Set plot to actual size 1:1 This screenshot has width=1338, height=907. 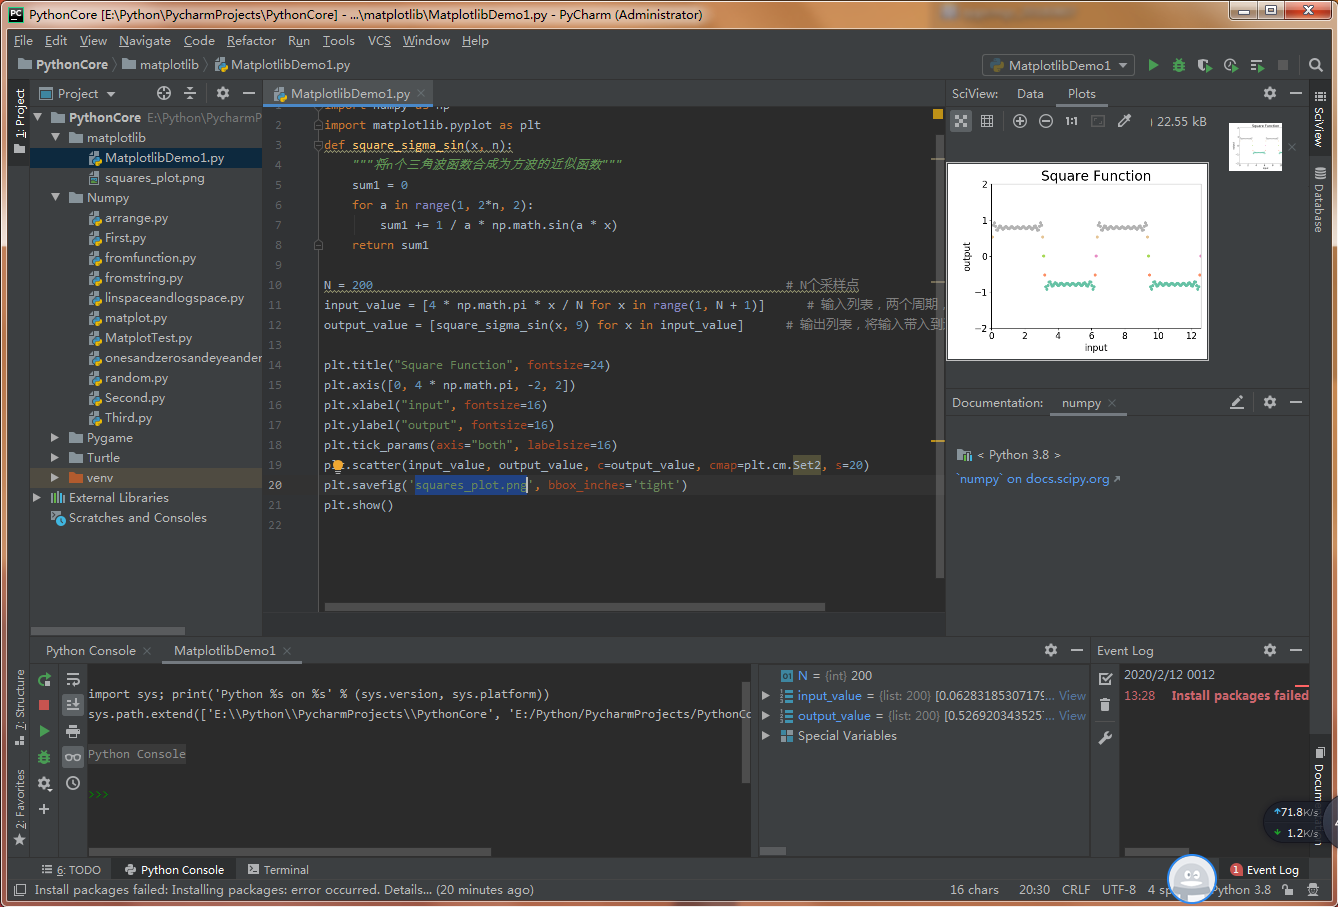(x=1071, y=121)
